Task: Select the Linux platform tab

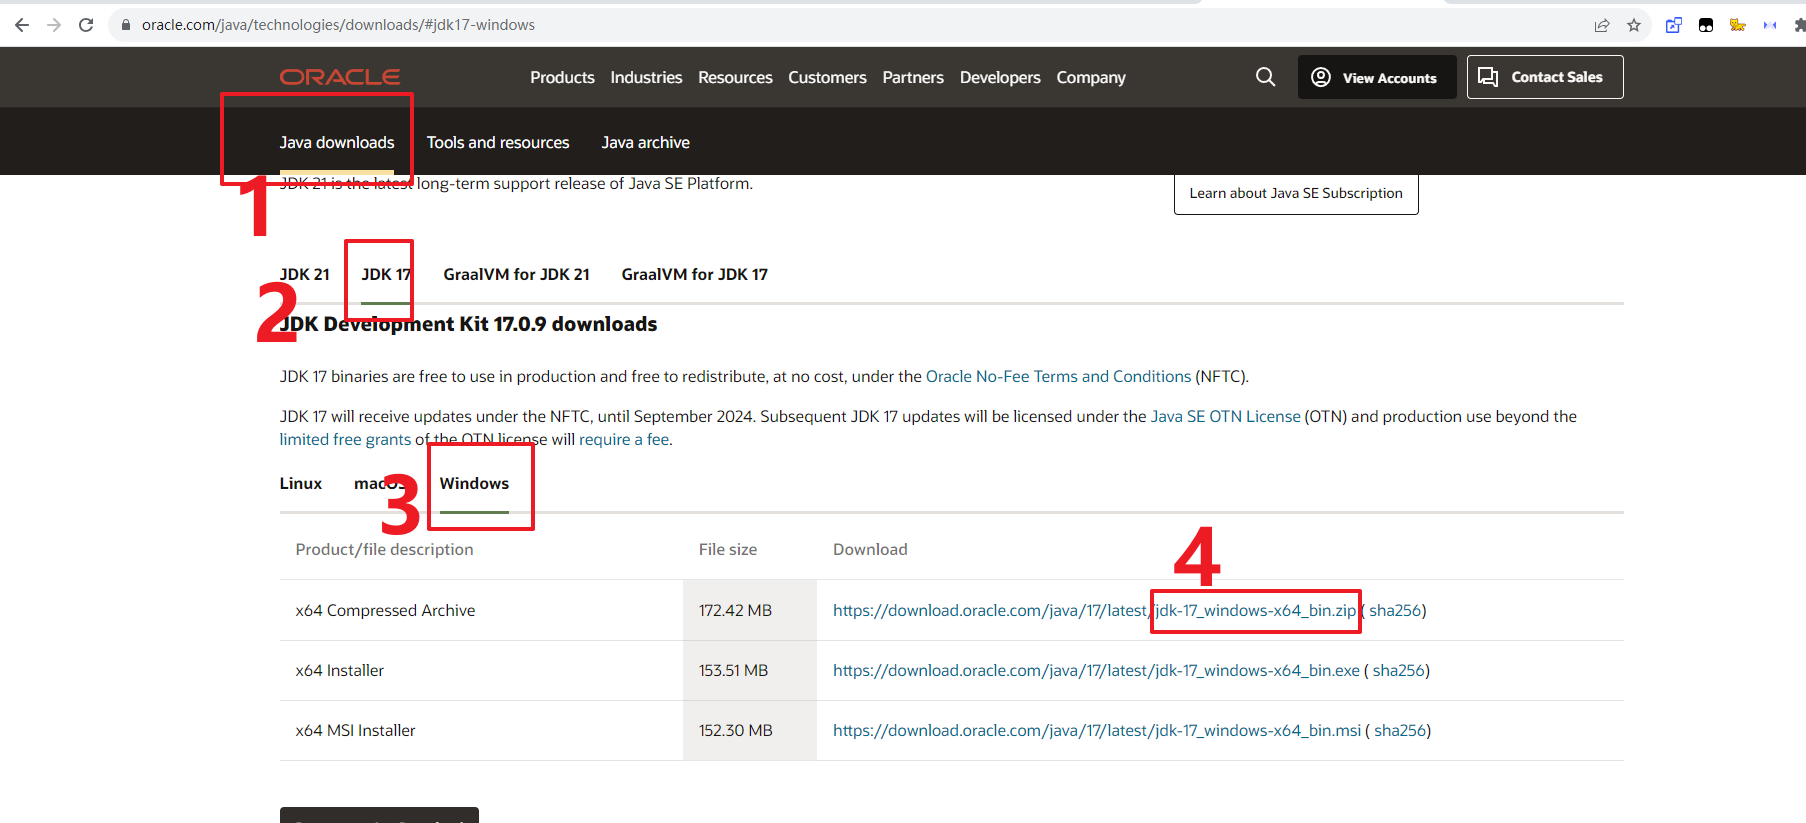Action: 300,483
